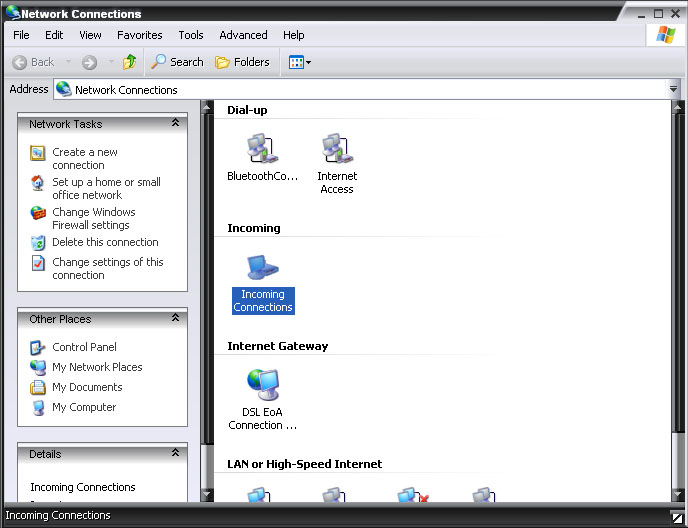Click the Incoming Connections status bar text
Screen dimensions: 688x528
click(x=58, y=515)
